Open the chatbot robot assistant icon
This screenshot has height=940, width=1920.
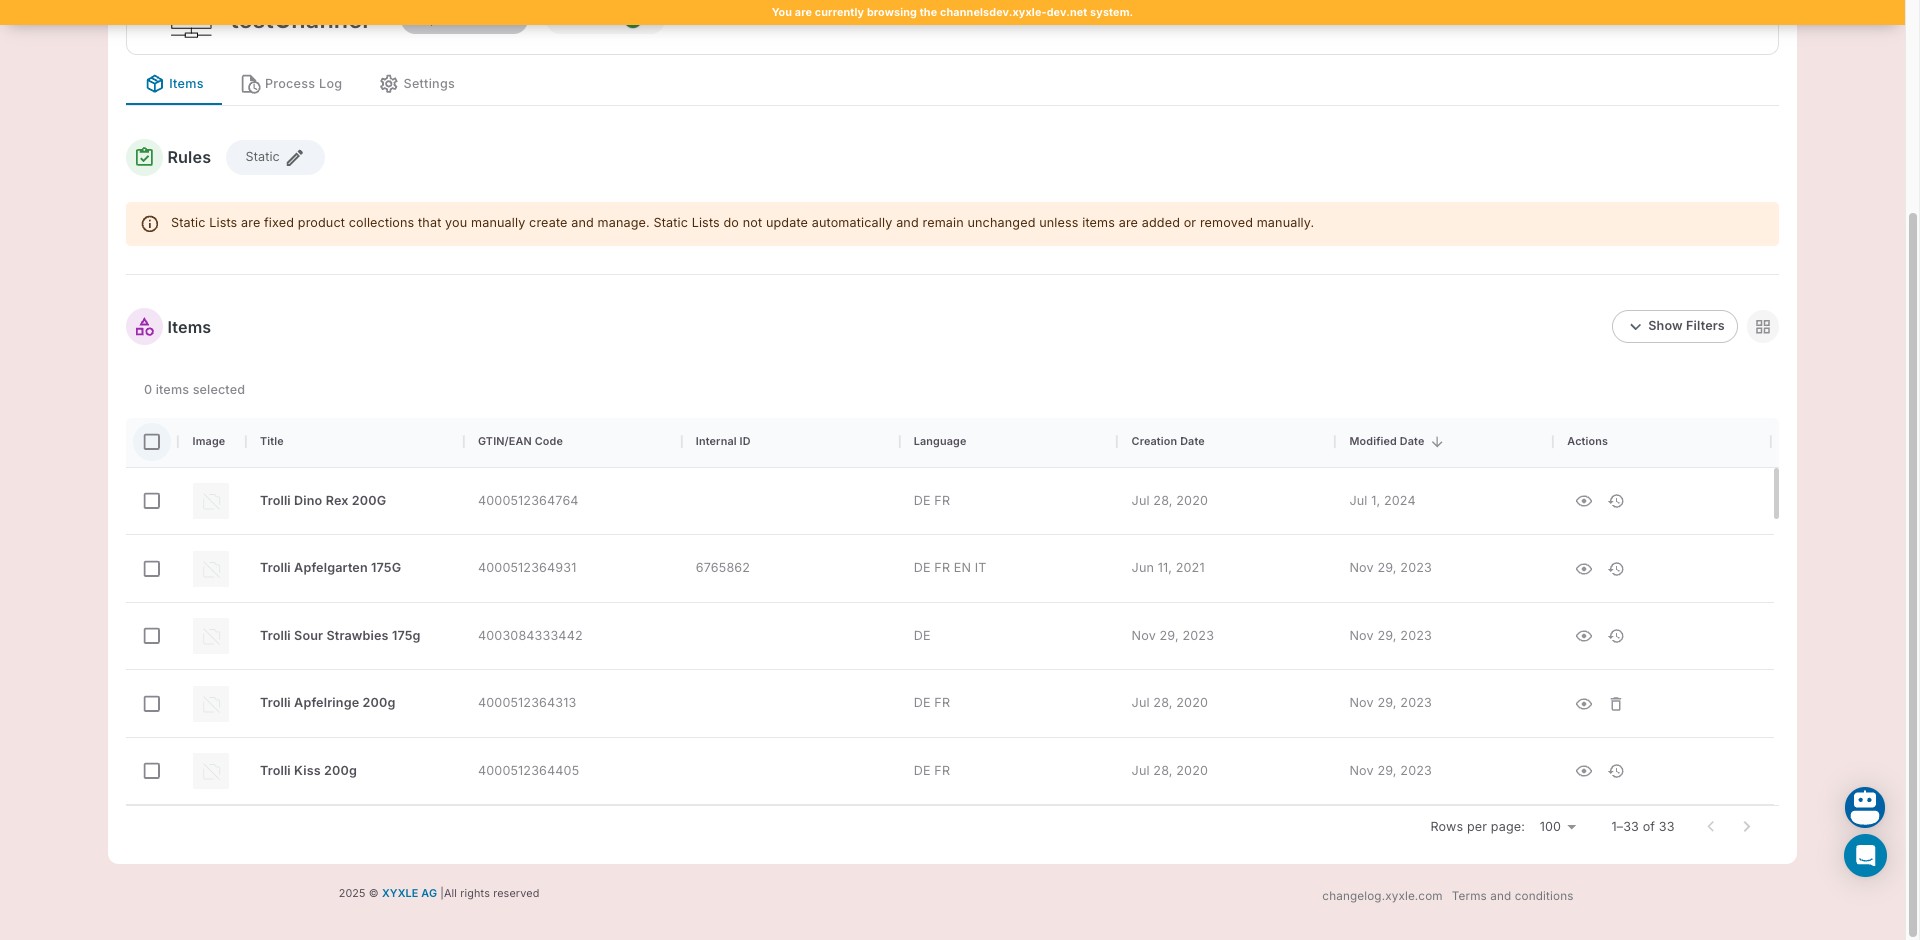[x=1864, y=807]
